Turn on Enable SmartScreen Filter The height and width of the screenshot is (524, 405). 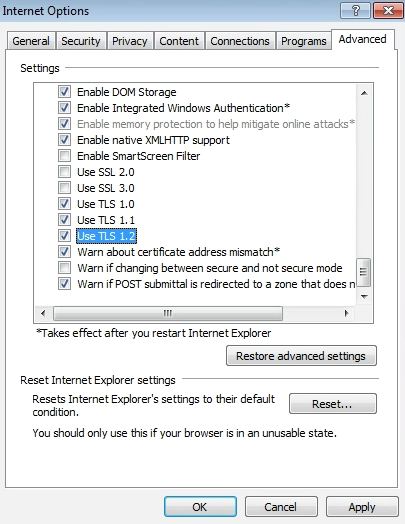click(x=64, y=156)
